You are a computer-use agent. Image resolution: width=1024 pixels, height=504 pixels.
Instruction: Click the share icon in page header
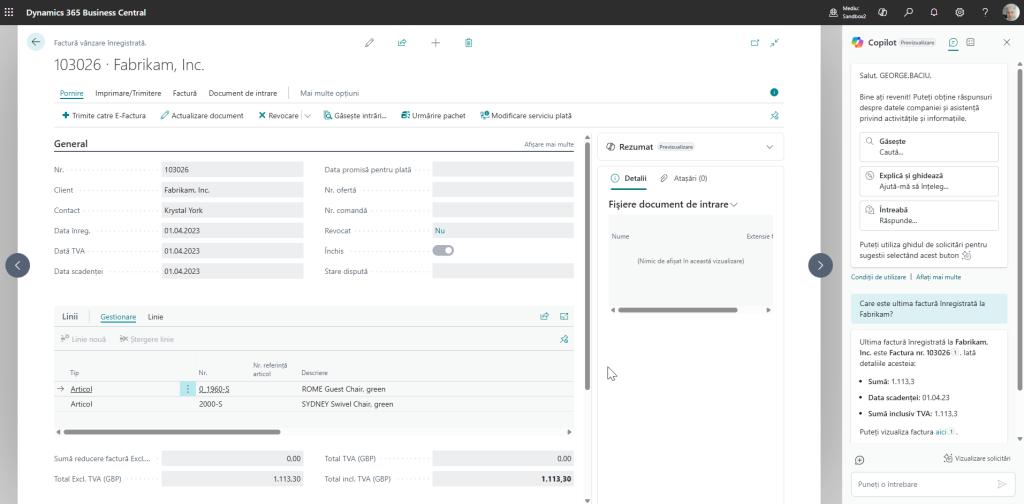402,42
